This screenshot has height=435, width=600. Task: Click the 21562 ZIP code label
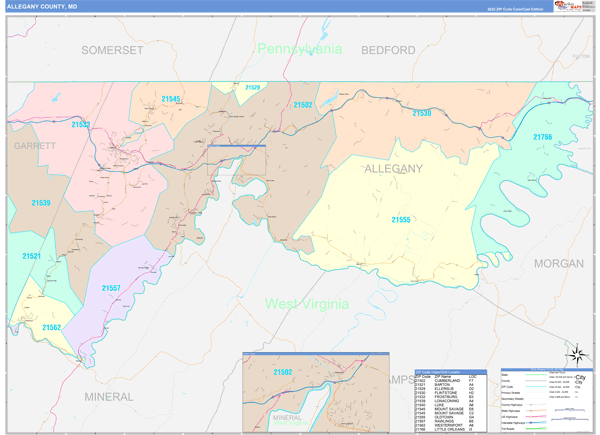(52, 327)
